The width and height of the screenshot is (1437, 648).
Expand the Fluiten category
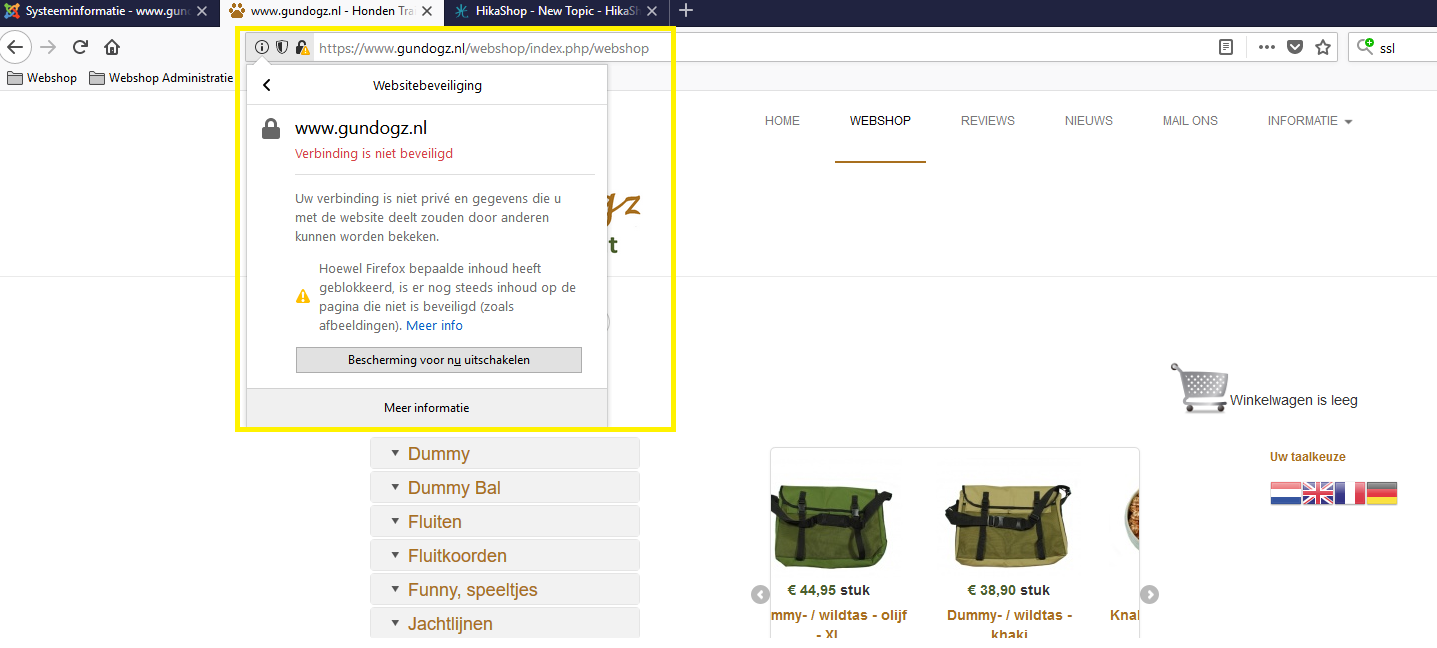(x=505, y=522)
